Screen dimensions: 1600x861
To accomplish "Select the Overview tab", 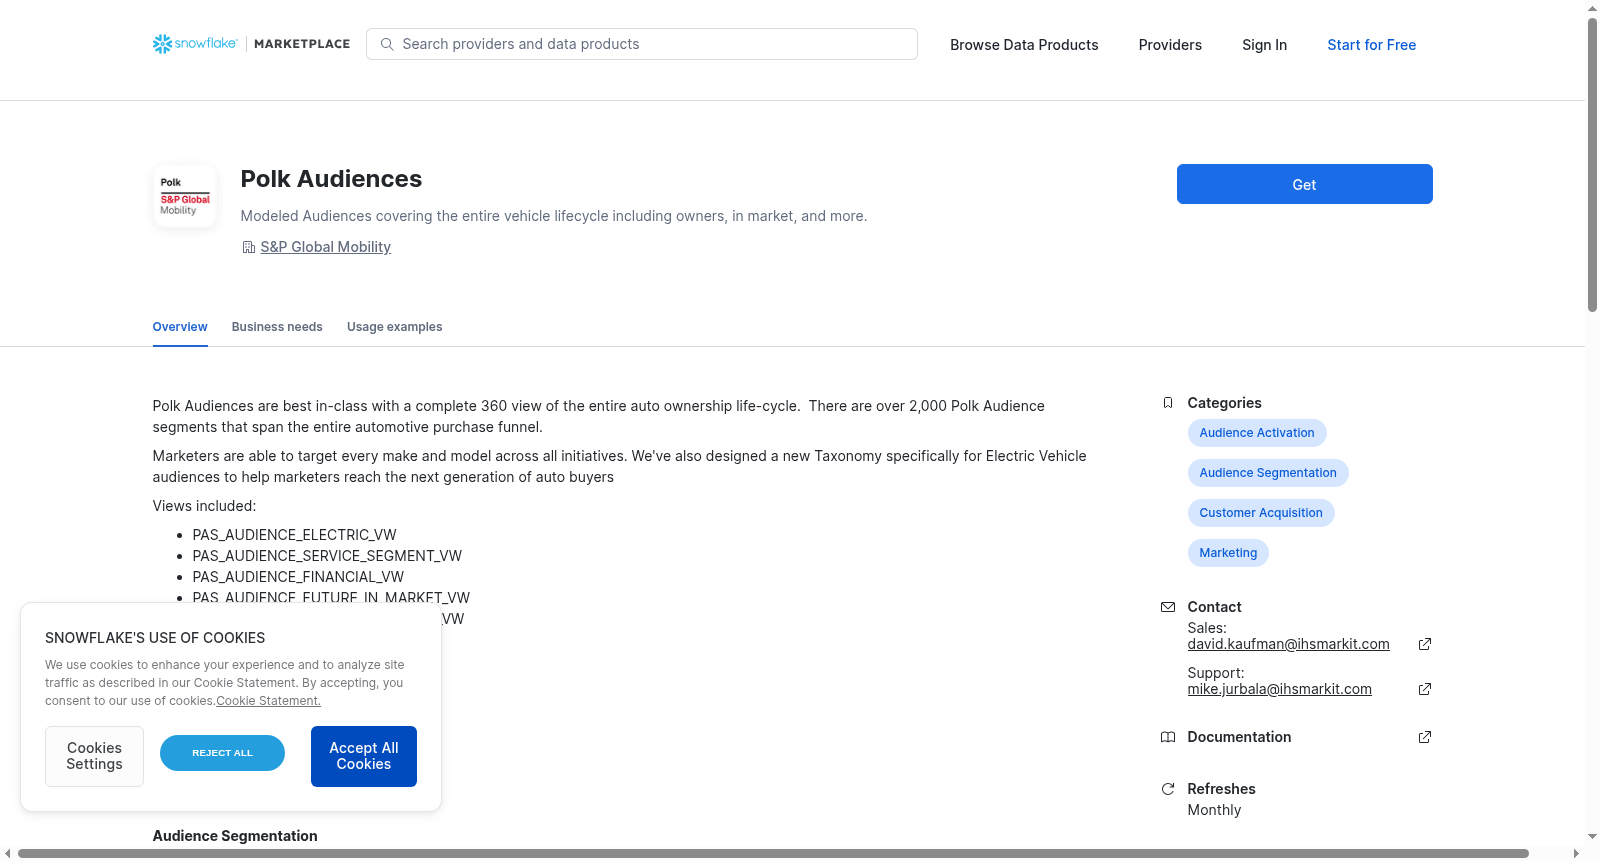I will pyautogui.click(x=180, y=327).
